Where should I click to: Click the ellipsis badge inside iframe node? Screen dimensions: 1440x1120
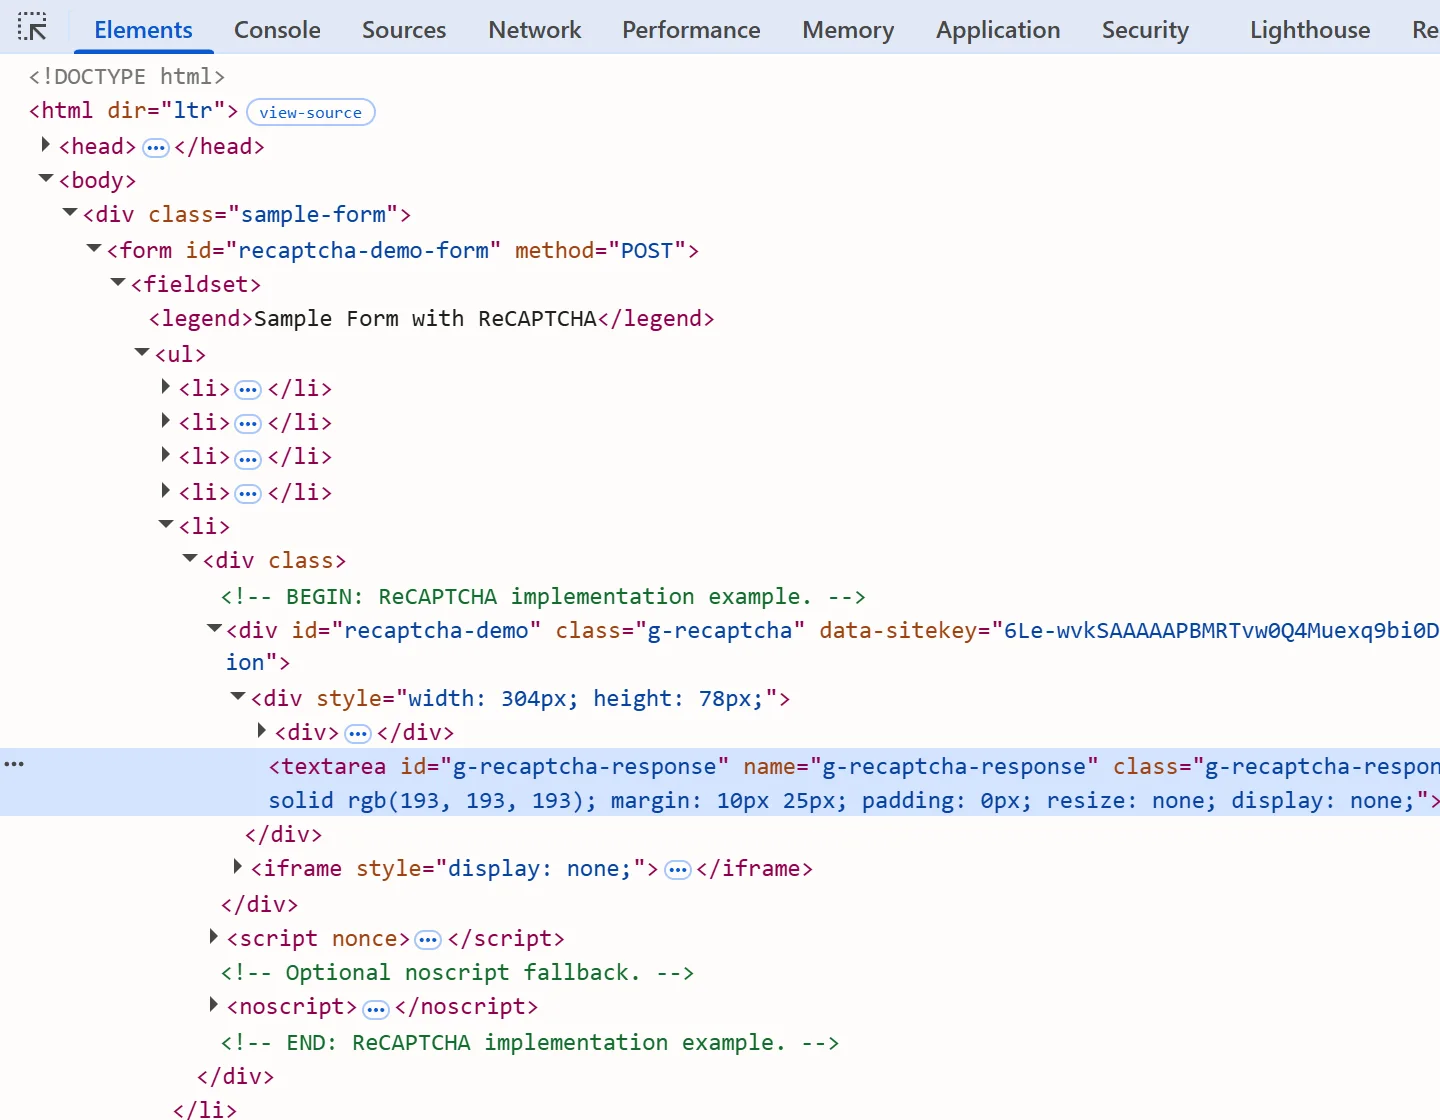click(678, 870)
